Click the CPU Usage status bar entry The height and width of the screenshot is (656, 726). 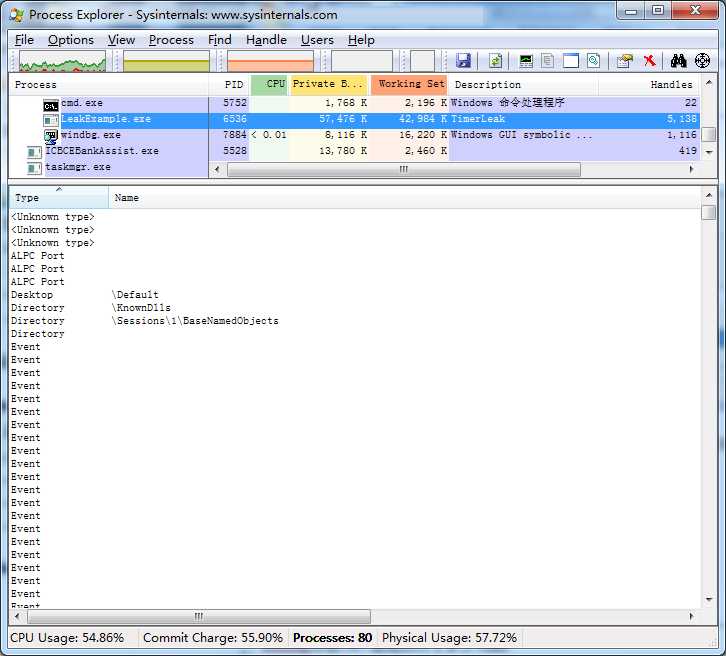pos(67,638)
